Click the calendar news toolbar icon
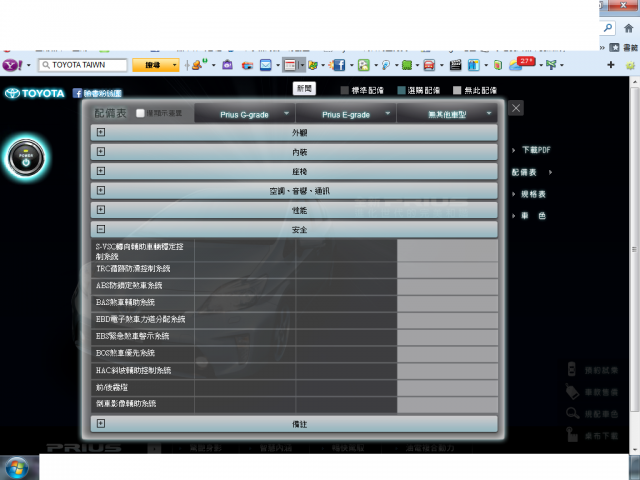The image size is (640, 480). (x=290, y=65)
